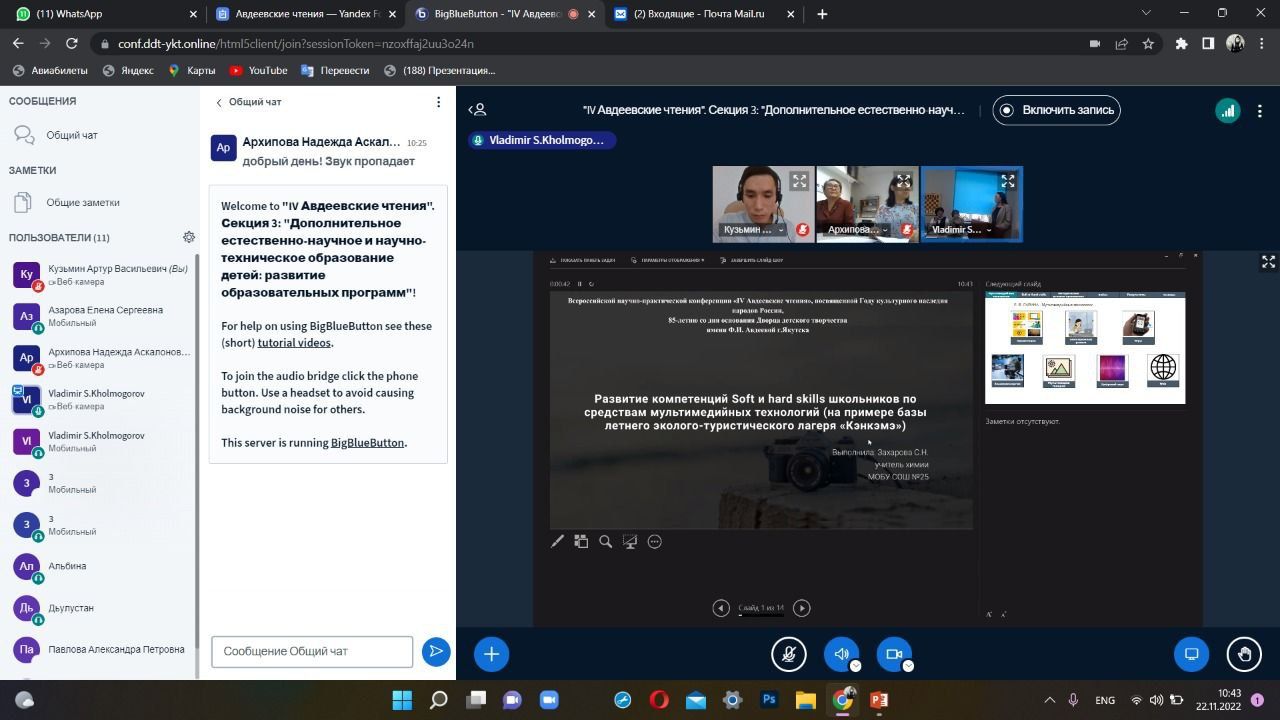The height and width of the screenshot is (720, 1280).
Task: Toggle the webcam sharing button
Action: (x=894, y=654)
